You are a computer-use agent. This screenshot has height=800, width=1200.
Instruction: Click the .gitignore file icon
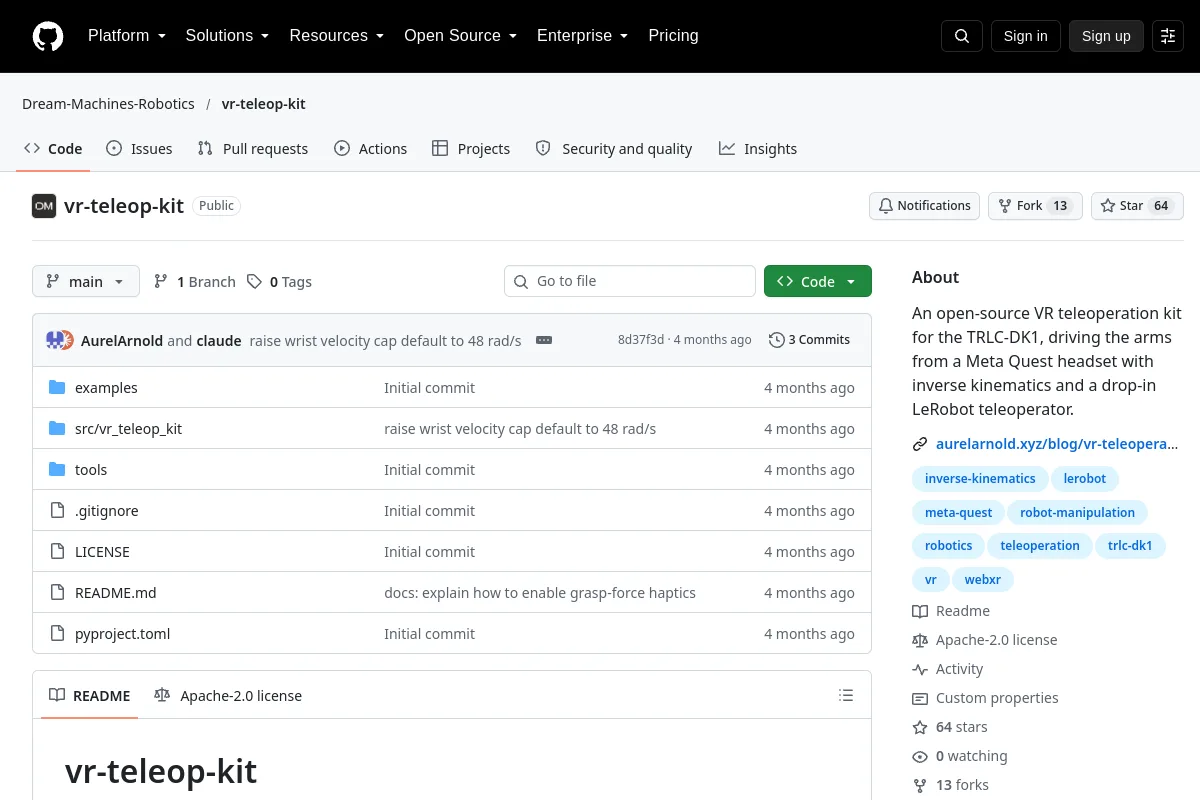tap(57, 510)
